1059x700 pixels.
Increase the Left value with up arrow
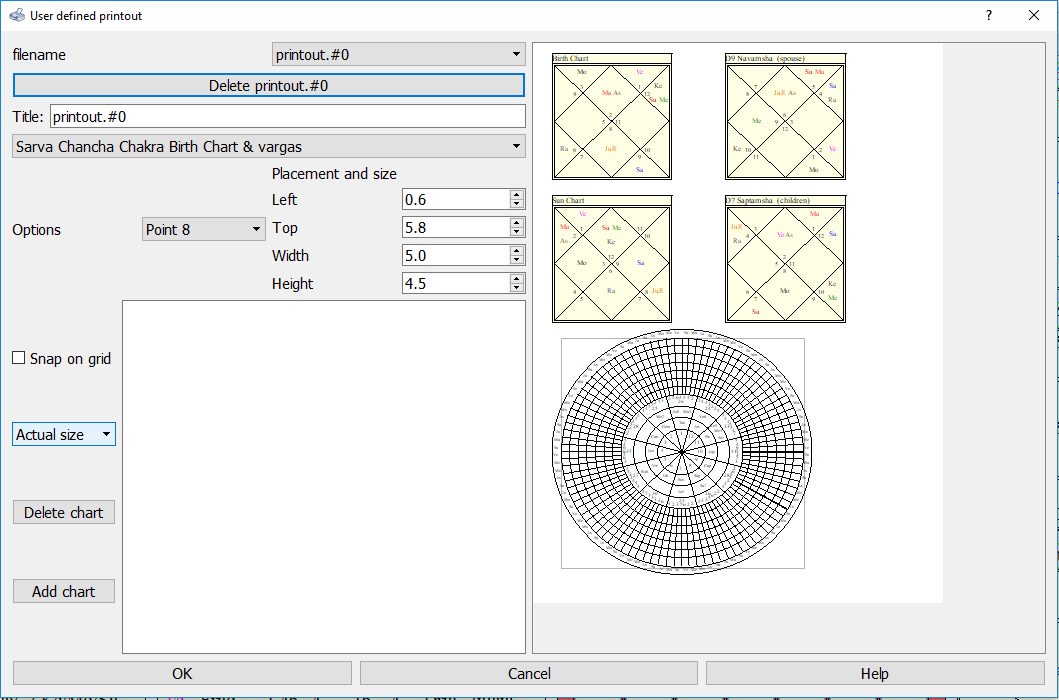[517, 195]
